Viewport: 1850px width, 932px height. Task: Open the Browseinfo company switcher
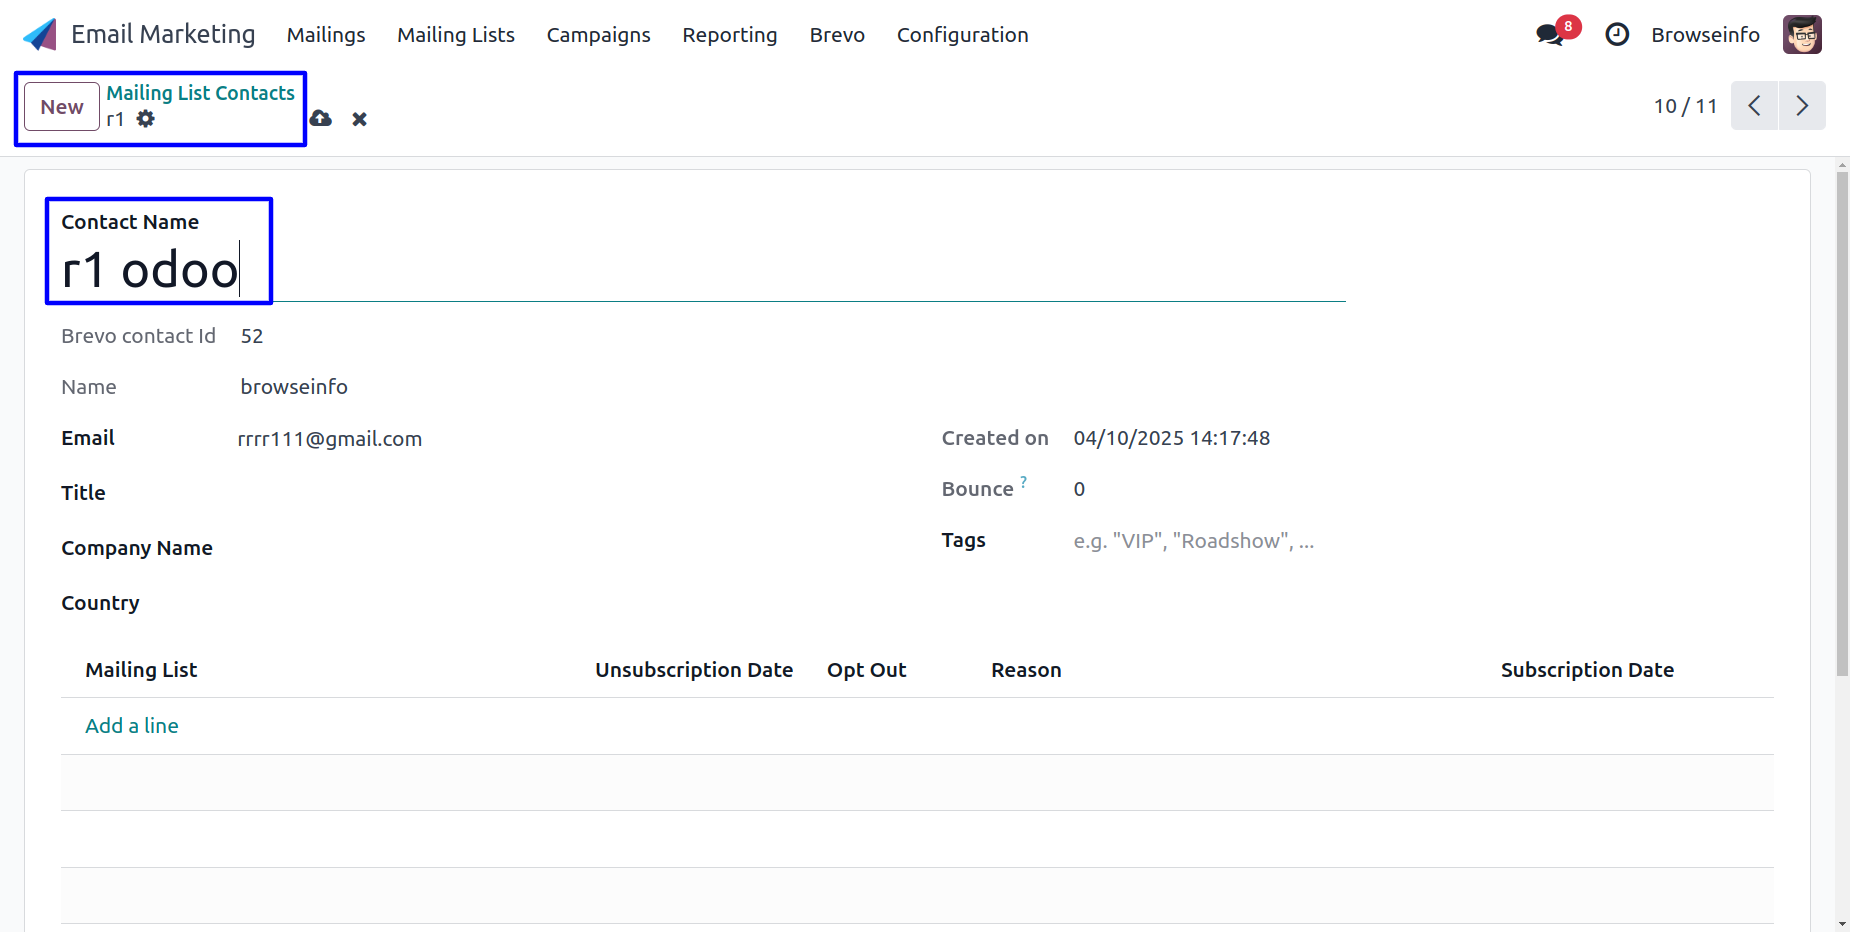[1705, 35]
